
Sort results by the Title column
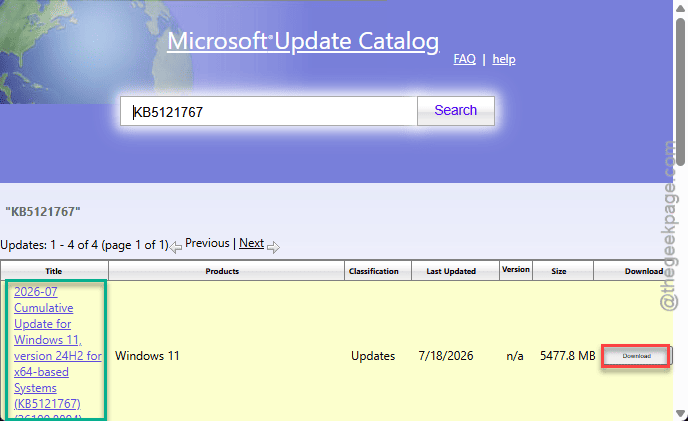54,271
